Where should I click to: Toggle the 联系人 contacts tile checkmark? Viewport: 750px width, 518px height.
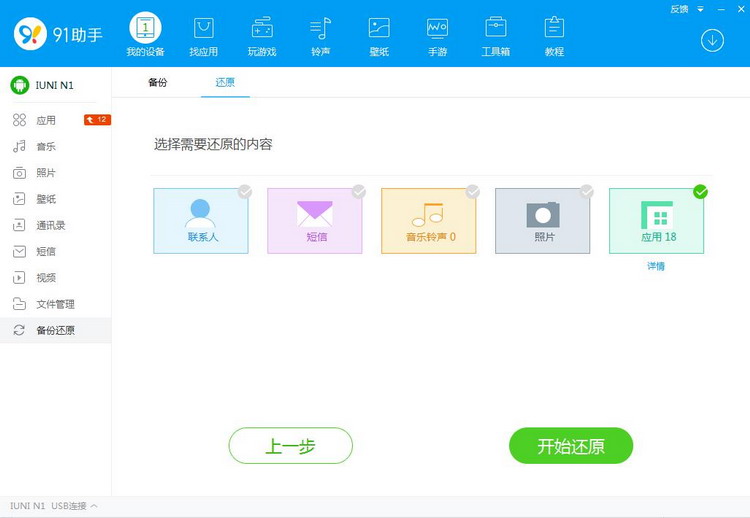(x=245, y=192)
